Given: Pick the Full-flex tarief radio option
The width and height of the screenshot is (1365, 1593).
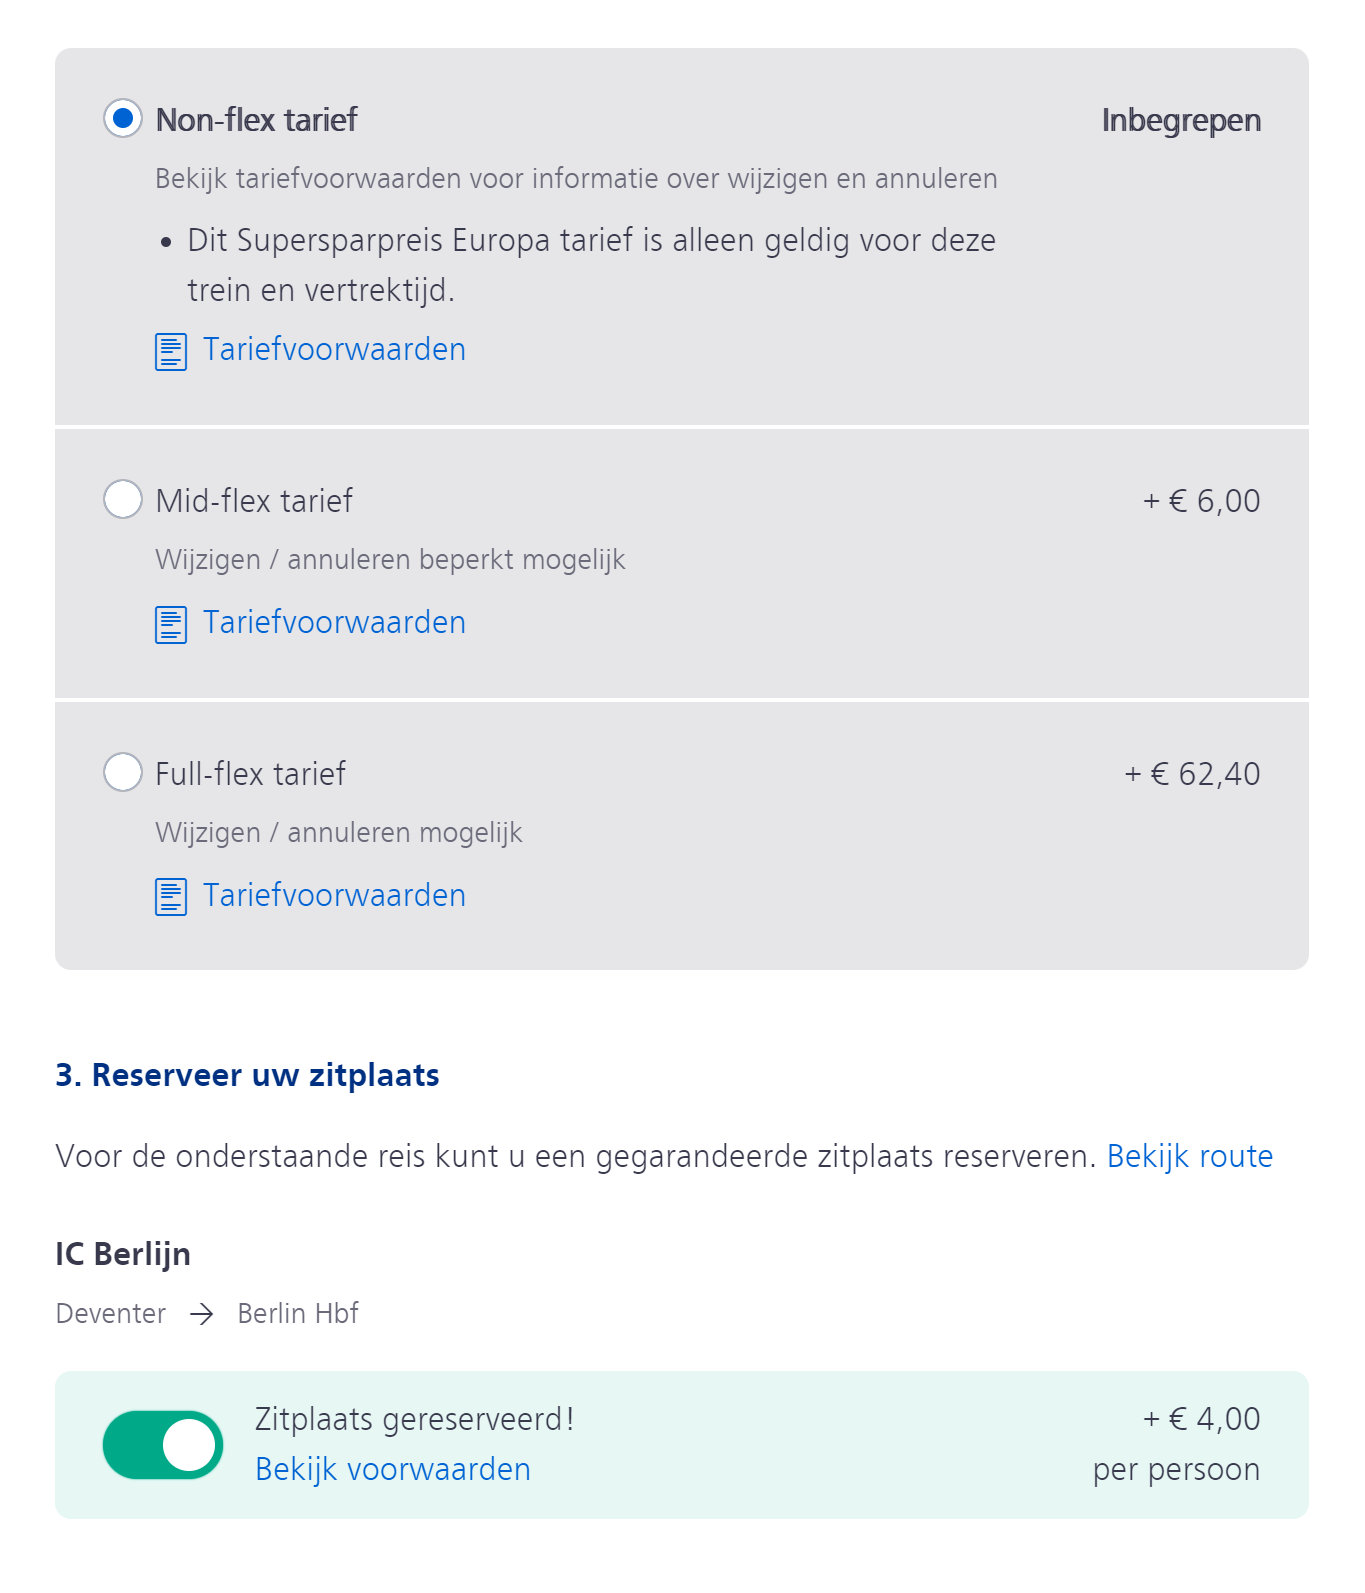Looking at the screenshot, I should point(123,772).
